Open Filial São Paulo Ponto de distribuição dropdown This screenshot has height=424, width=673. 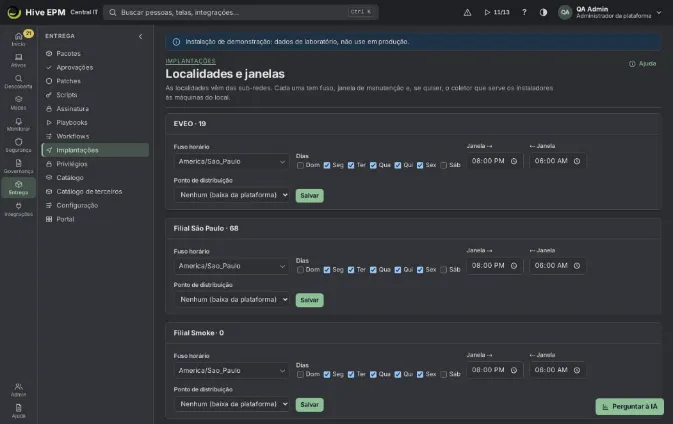click(231, 300)
